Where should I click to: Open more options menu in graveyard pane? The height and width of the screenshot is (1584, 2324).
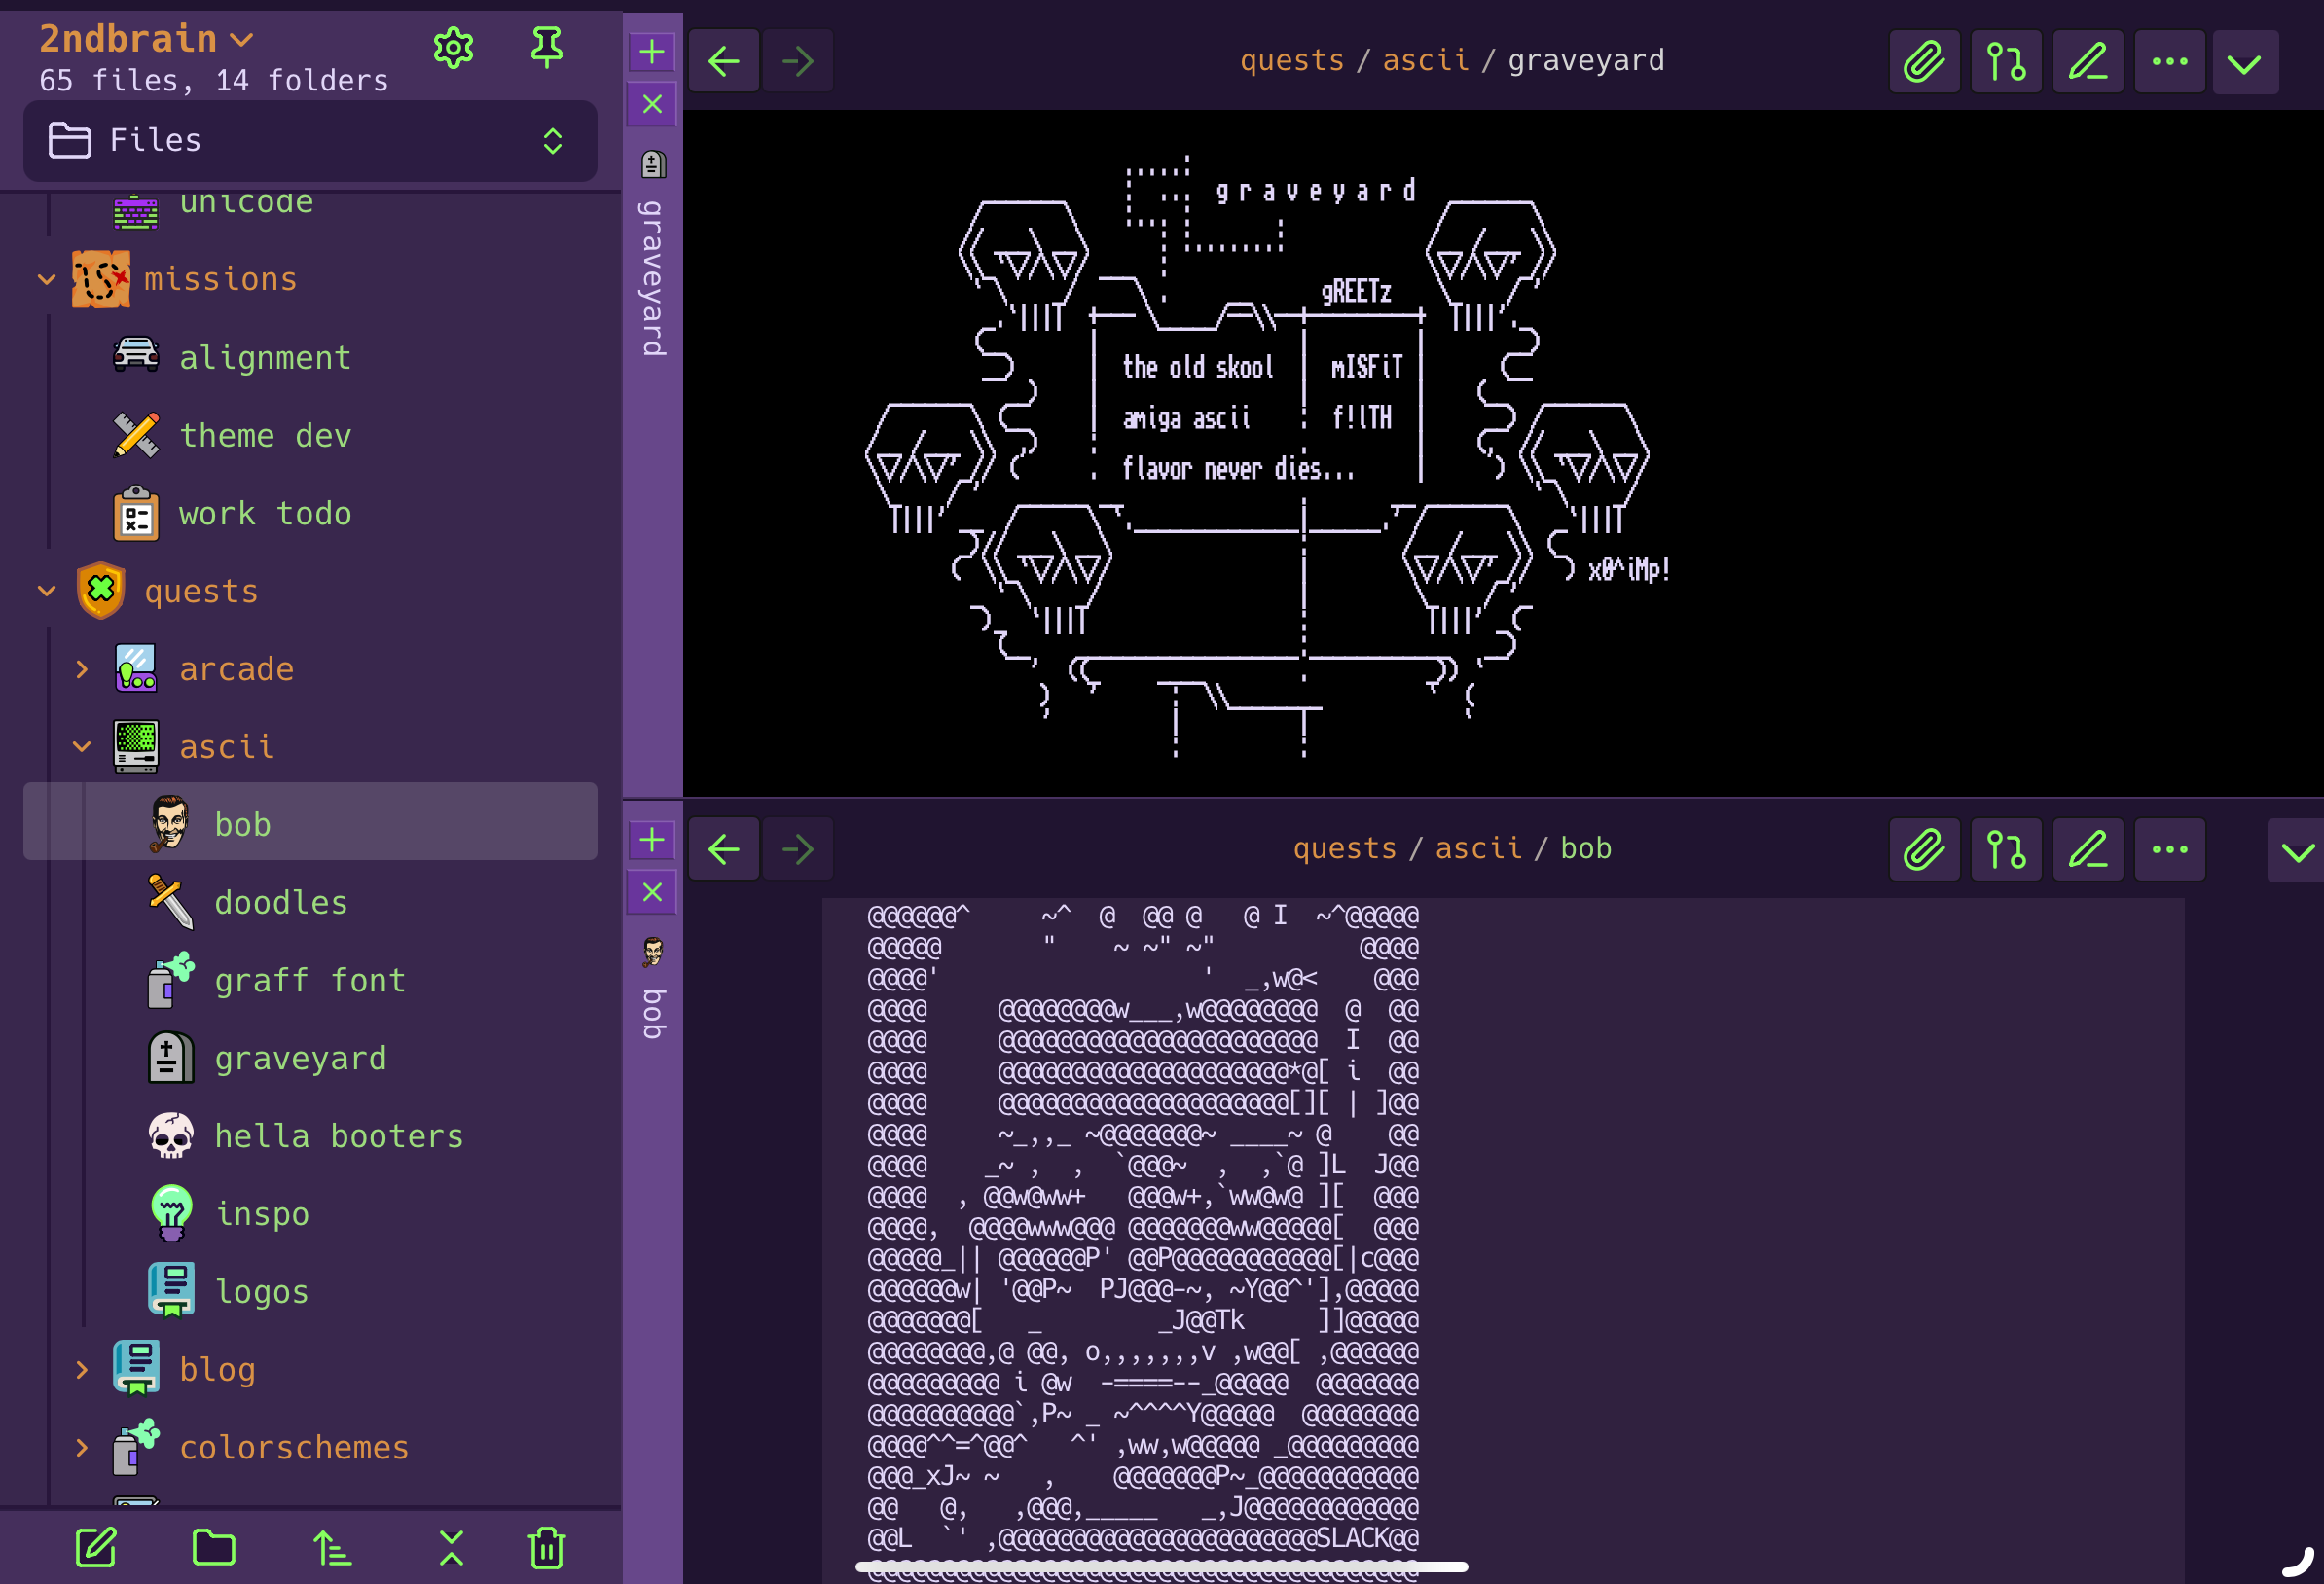tap(2169, 62)
